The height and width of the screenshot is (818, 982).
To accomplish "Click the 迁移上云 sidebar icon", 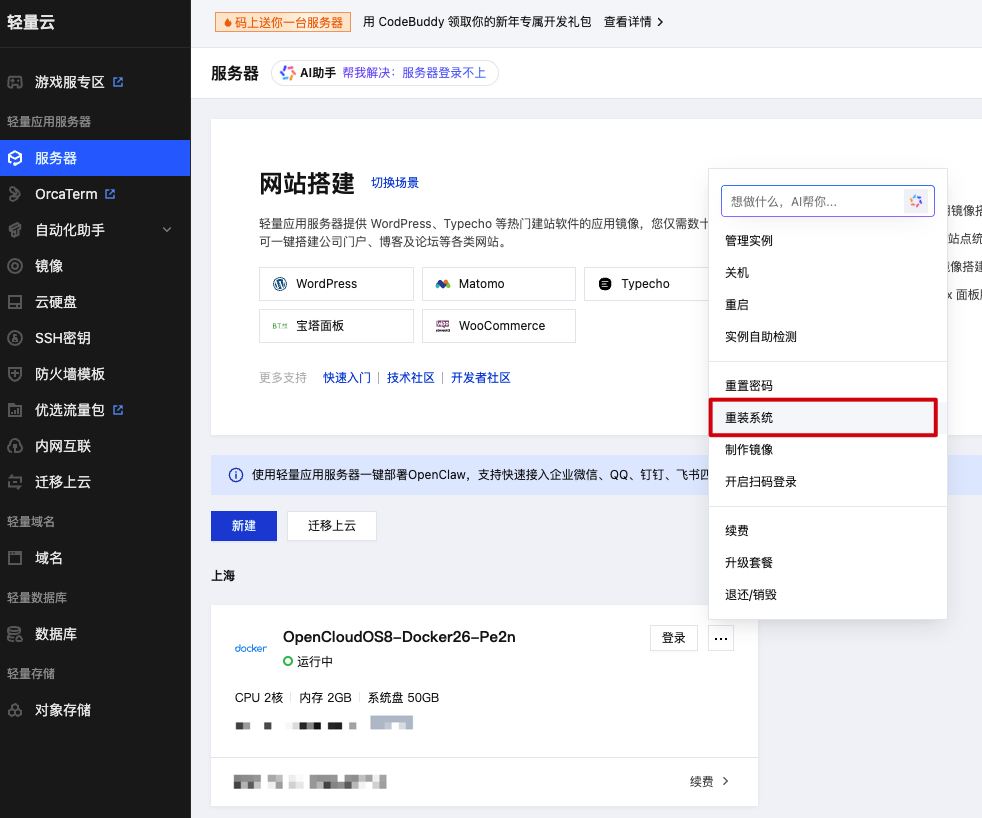I will point(15,482).
